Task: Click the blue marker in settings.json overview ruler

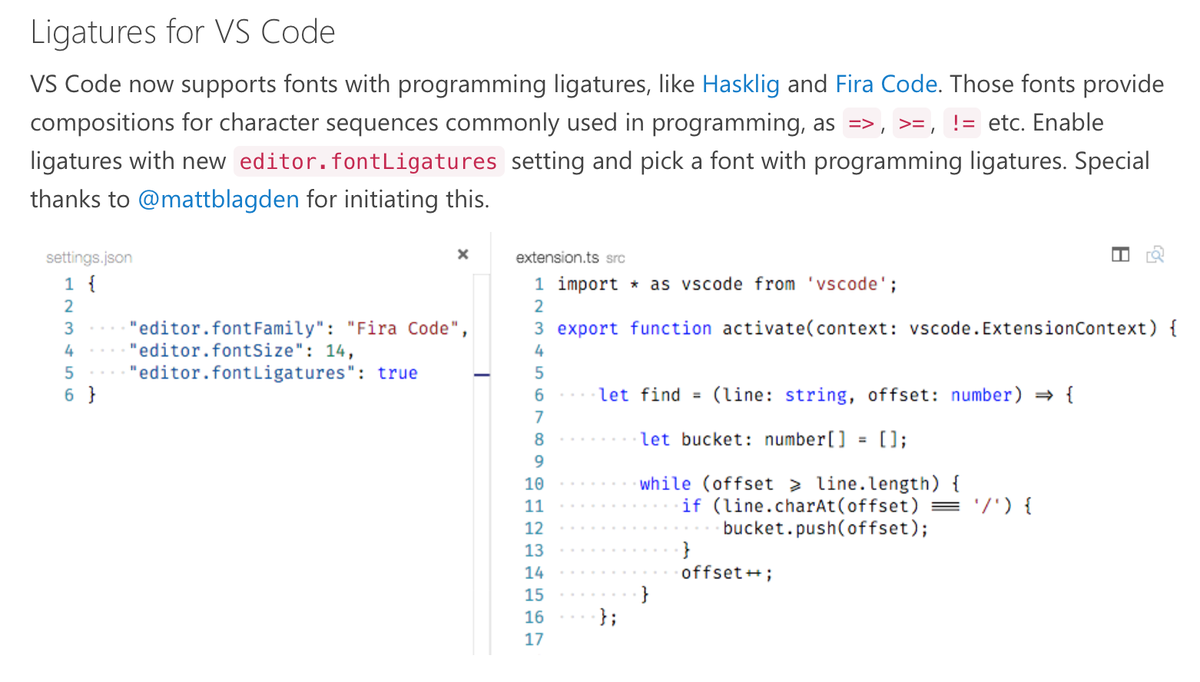Action: point(483,376)
